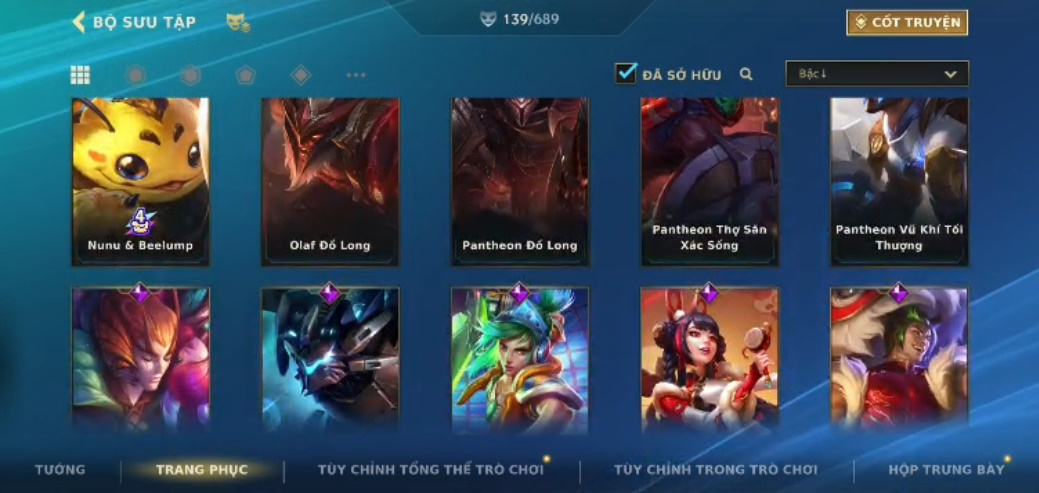Open the skin search magnifier
This screenshot has height=493, width=1039.
(x=746, y=74)
